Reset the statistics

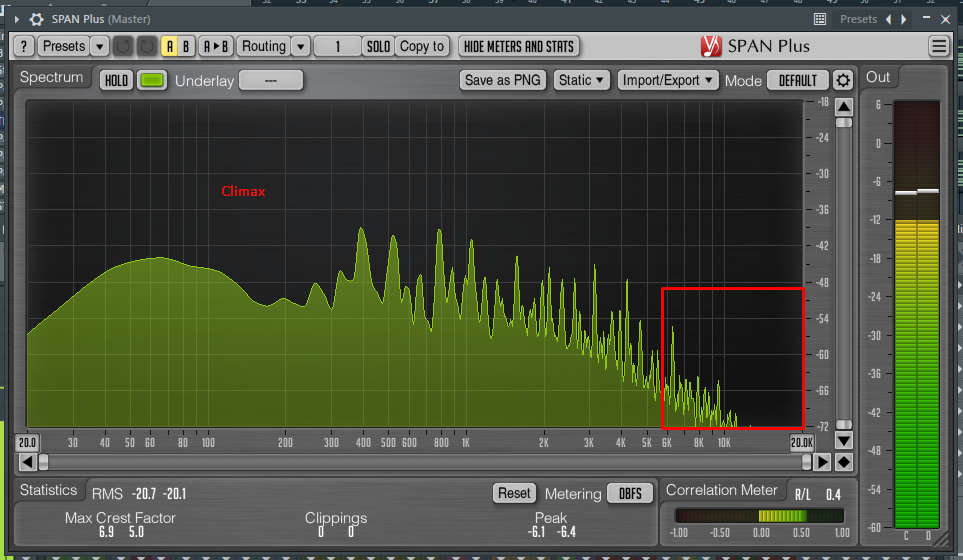(x=514, y=493)
